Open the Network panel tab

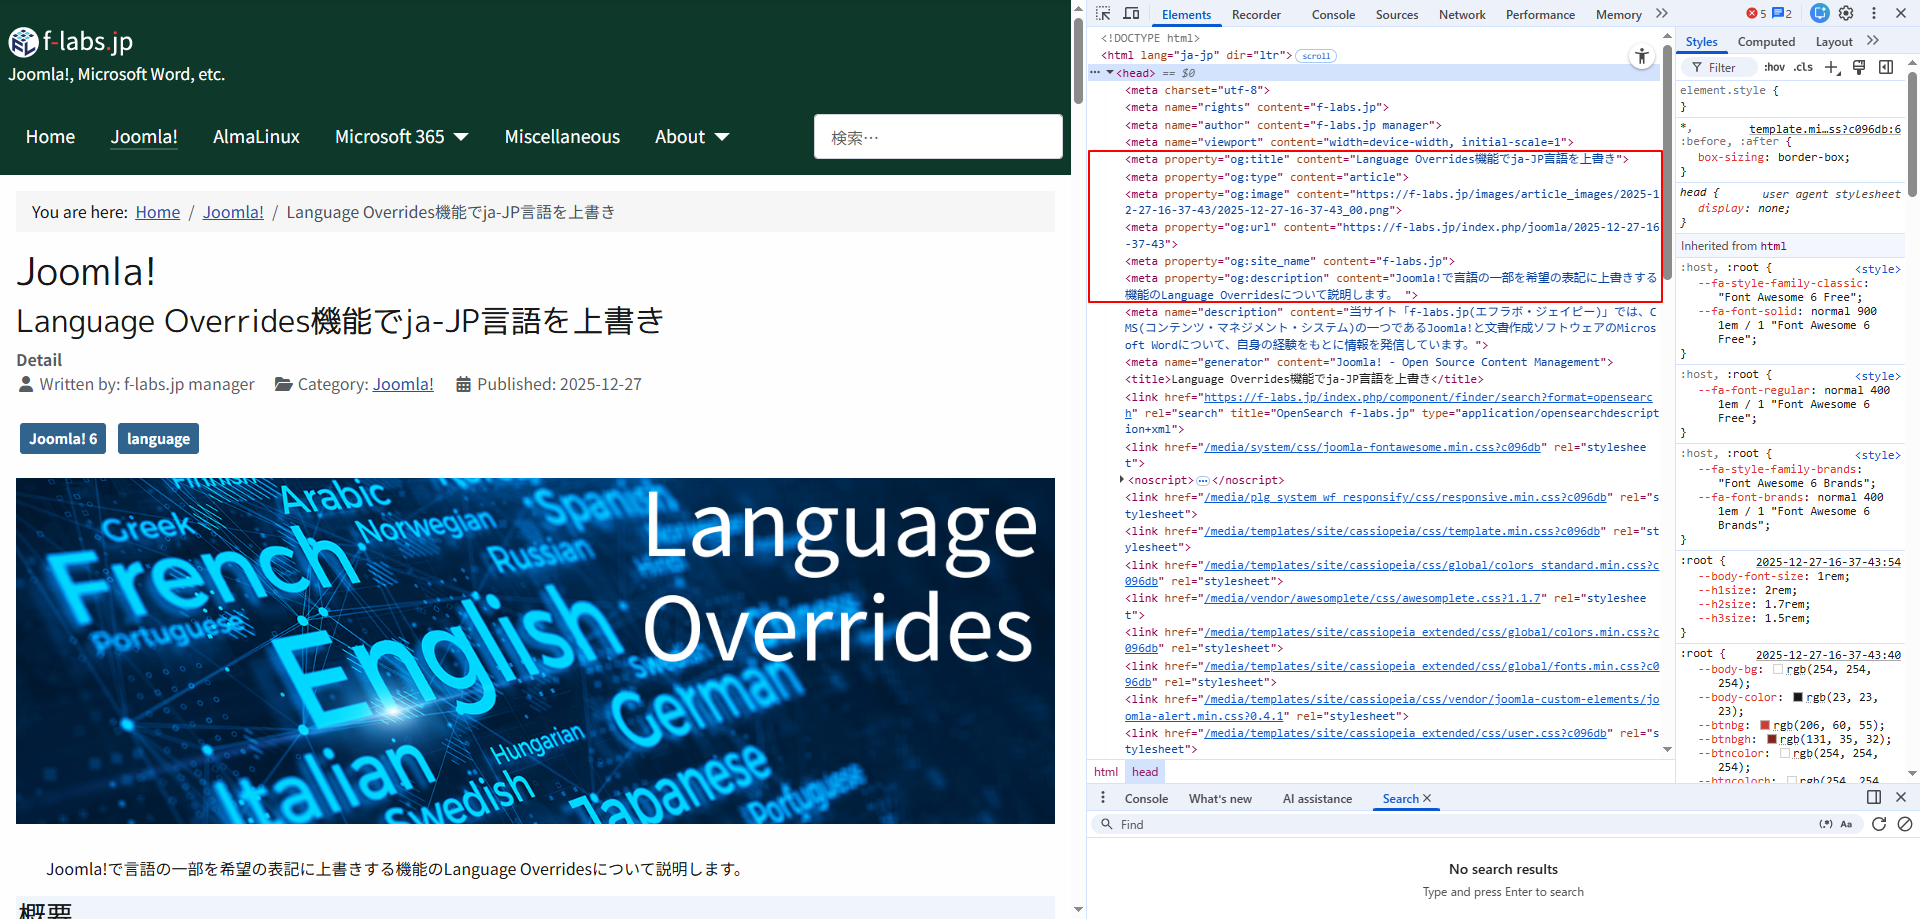1462,14
